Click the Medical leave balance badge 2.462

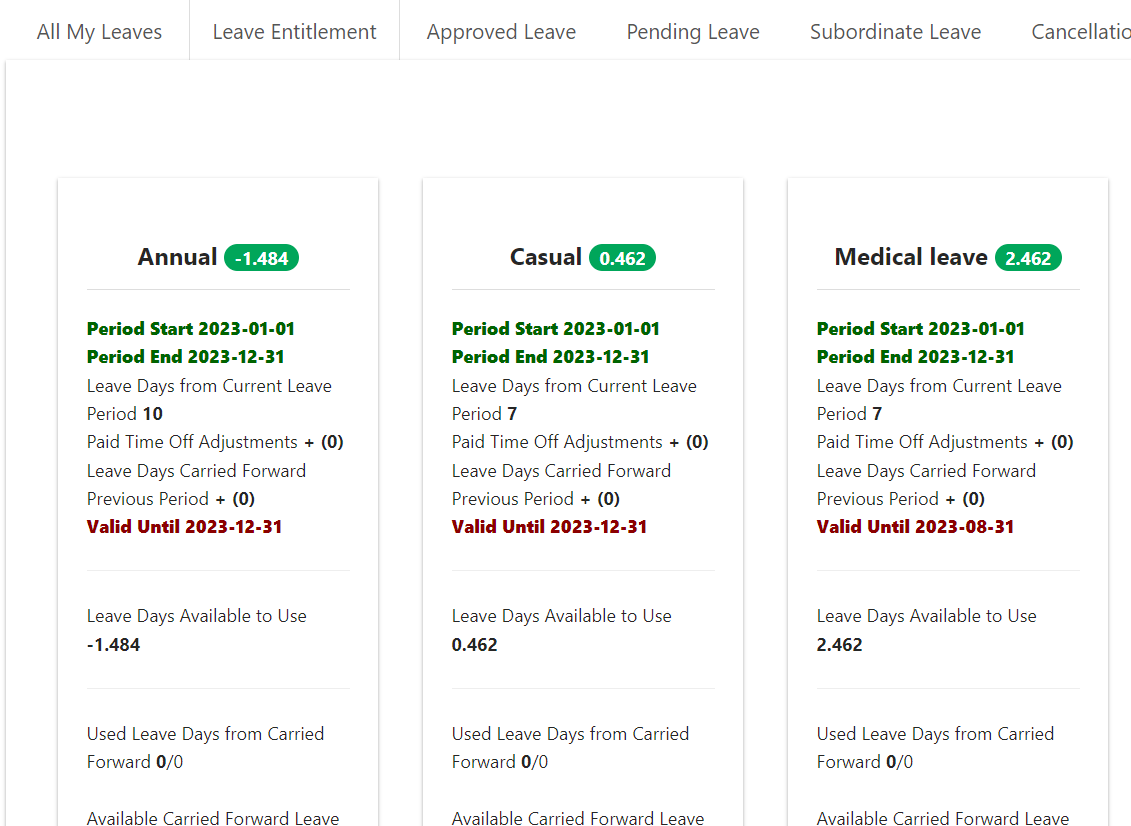[1028, 258]
